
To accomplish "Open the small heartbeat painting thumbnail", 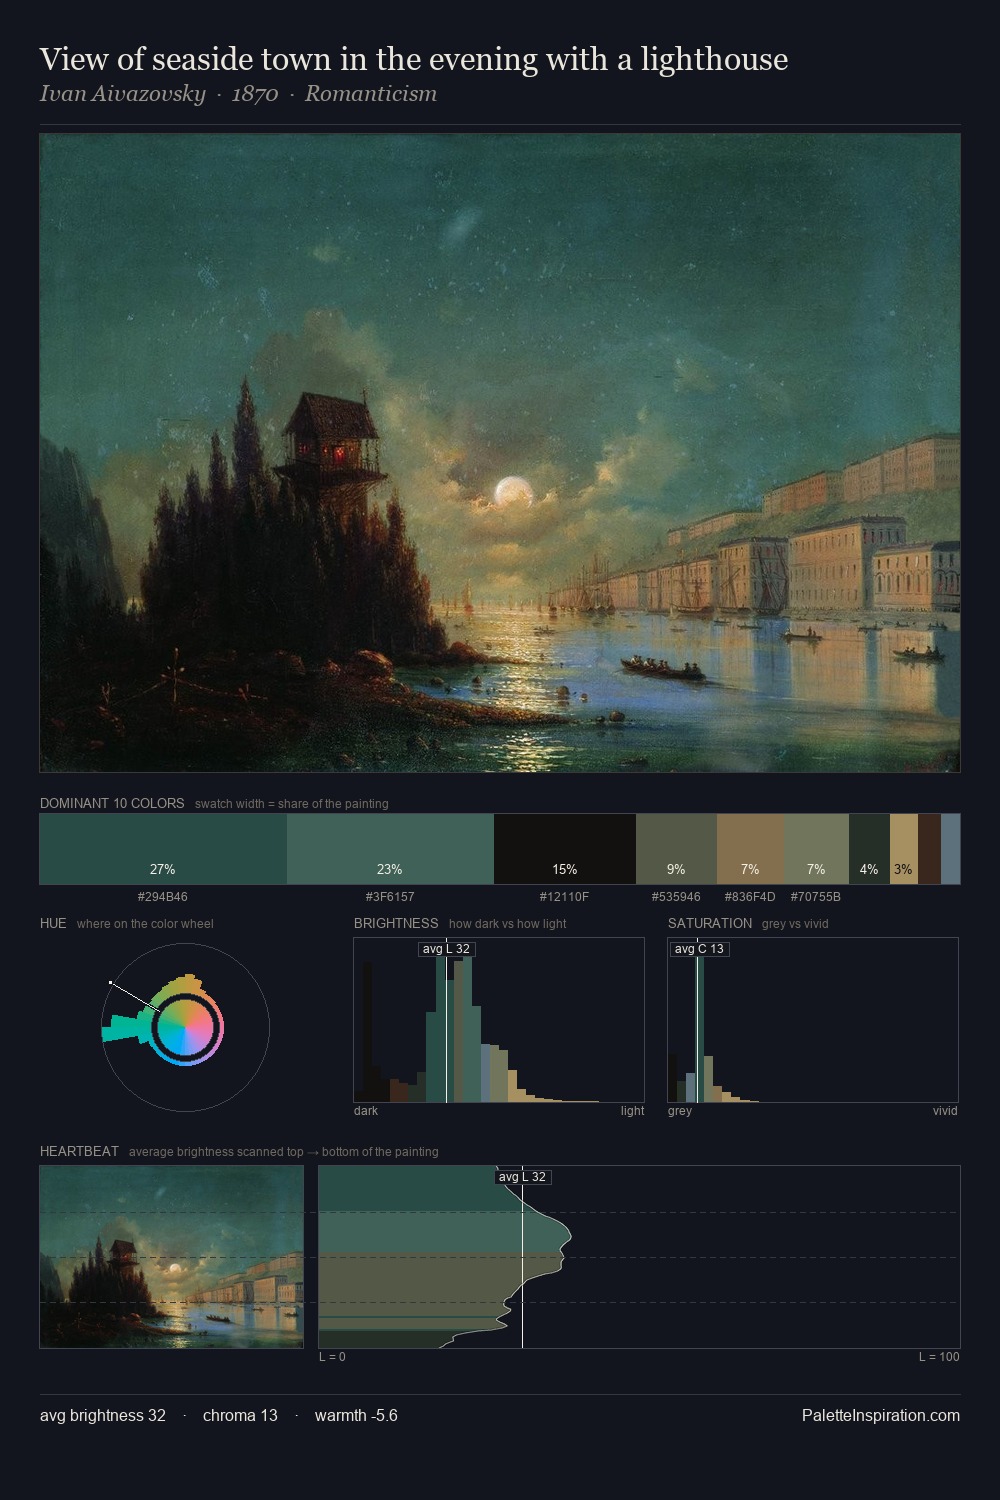I will [171, 1257].
